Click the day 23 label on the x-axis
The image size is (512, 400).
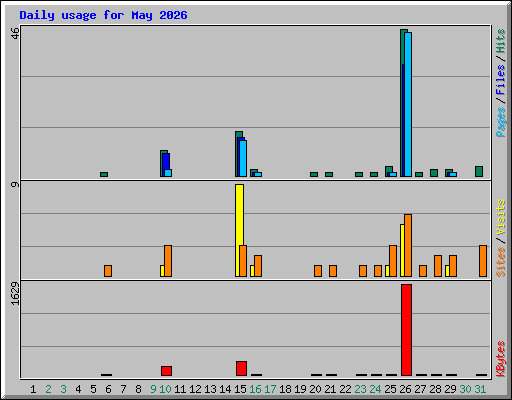[360, 389]
